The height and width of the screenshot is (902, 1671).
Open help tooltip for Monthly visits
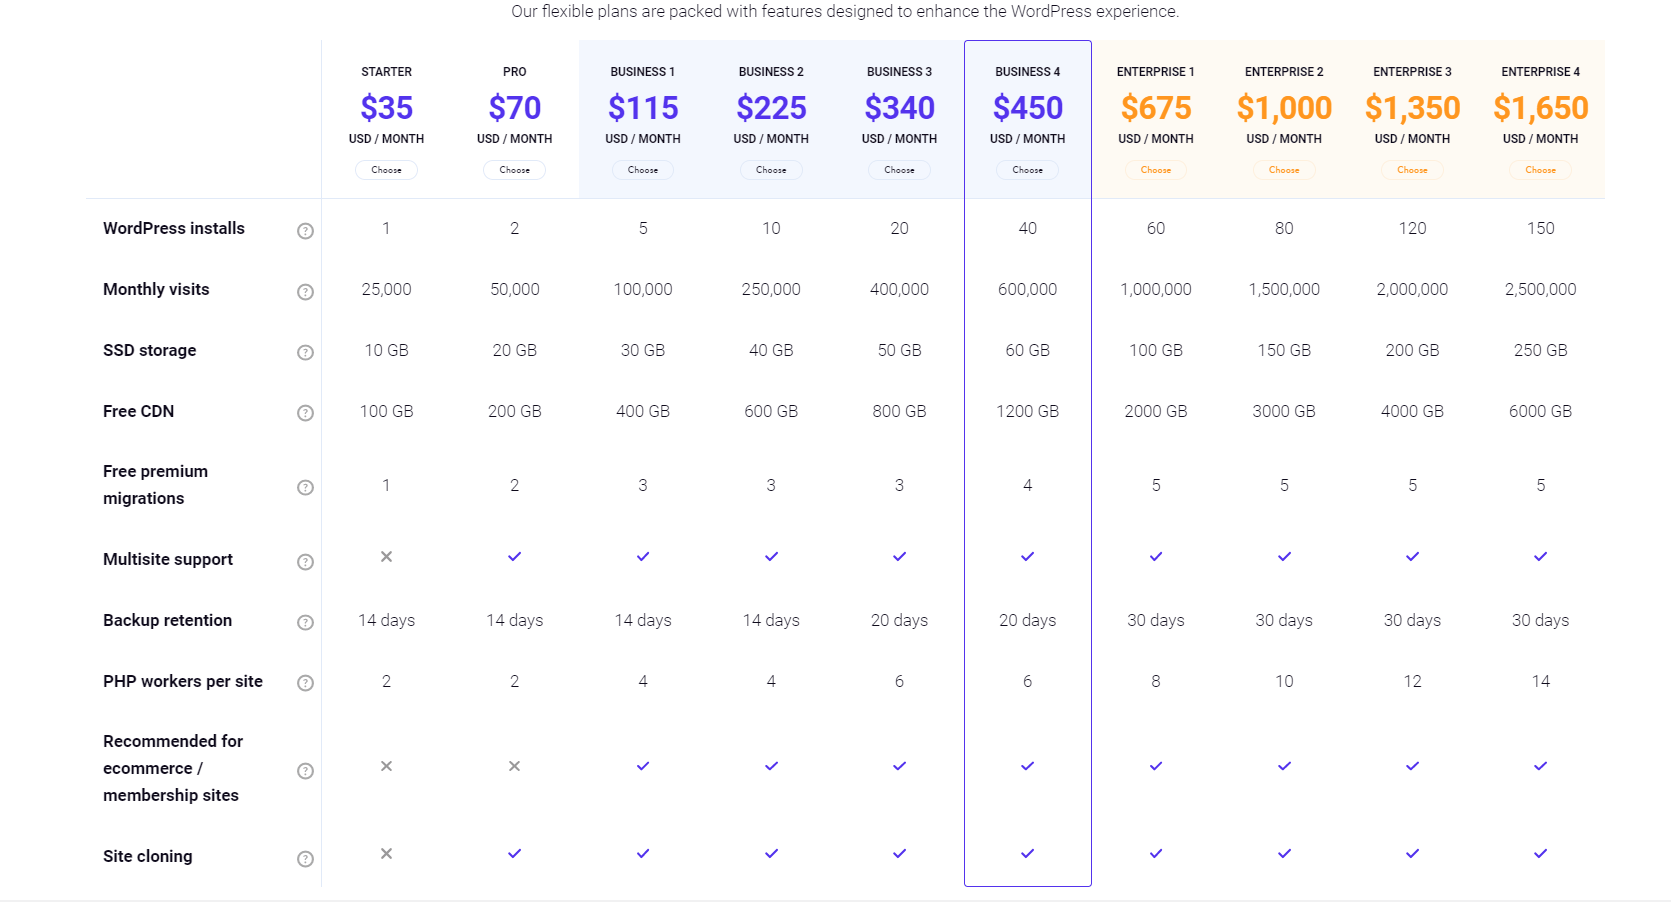[x=305, y=292]
